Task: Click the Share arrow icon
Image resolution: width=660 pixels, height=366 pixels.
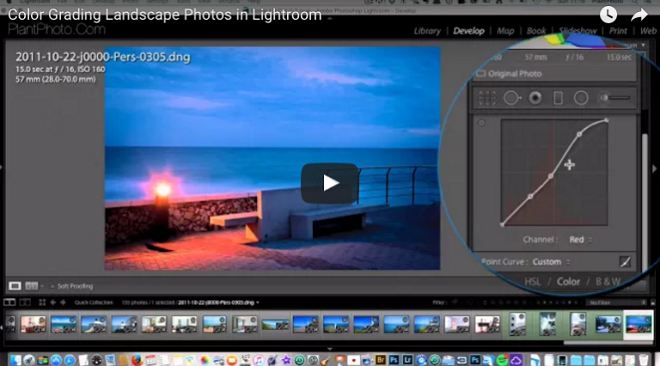Action: [639, 15]
